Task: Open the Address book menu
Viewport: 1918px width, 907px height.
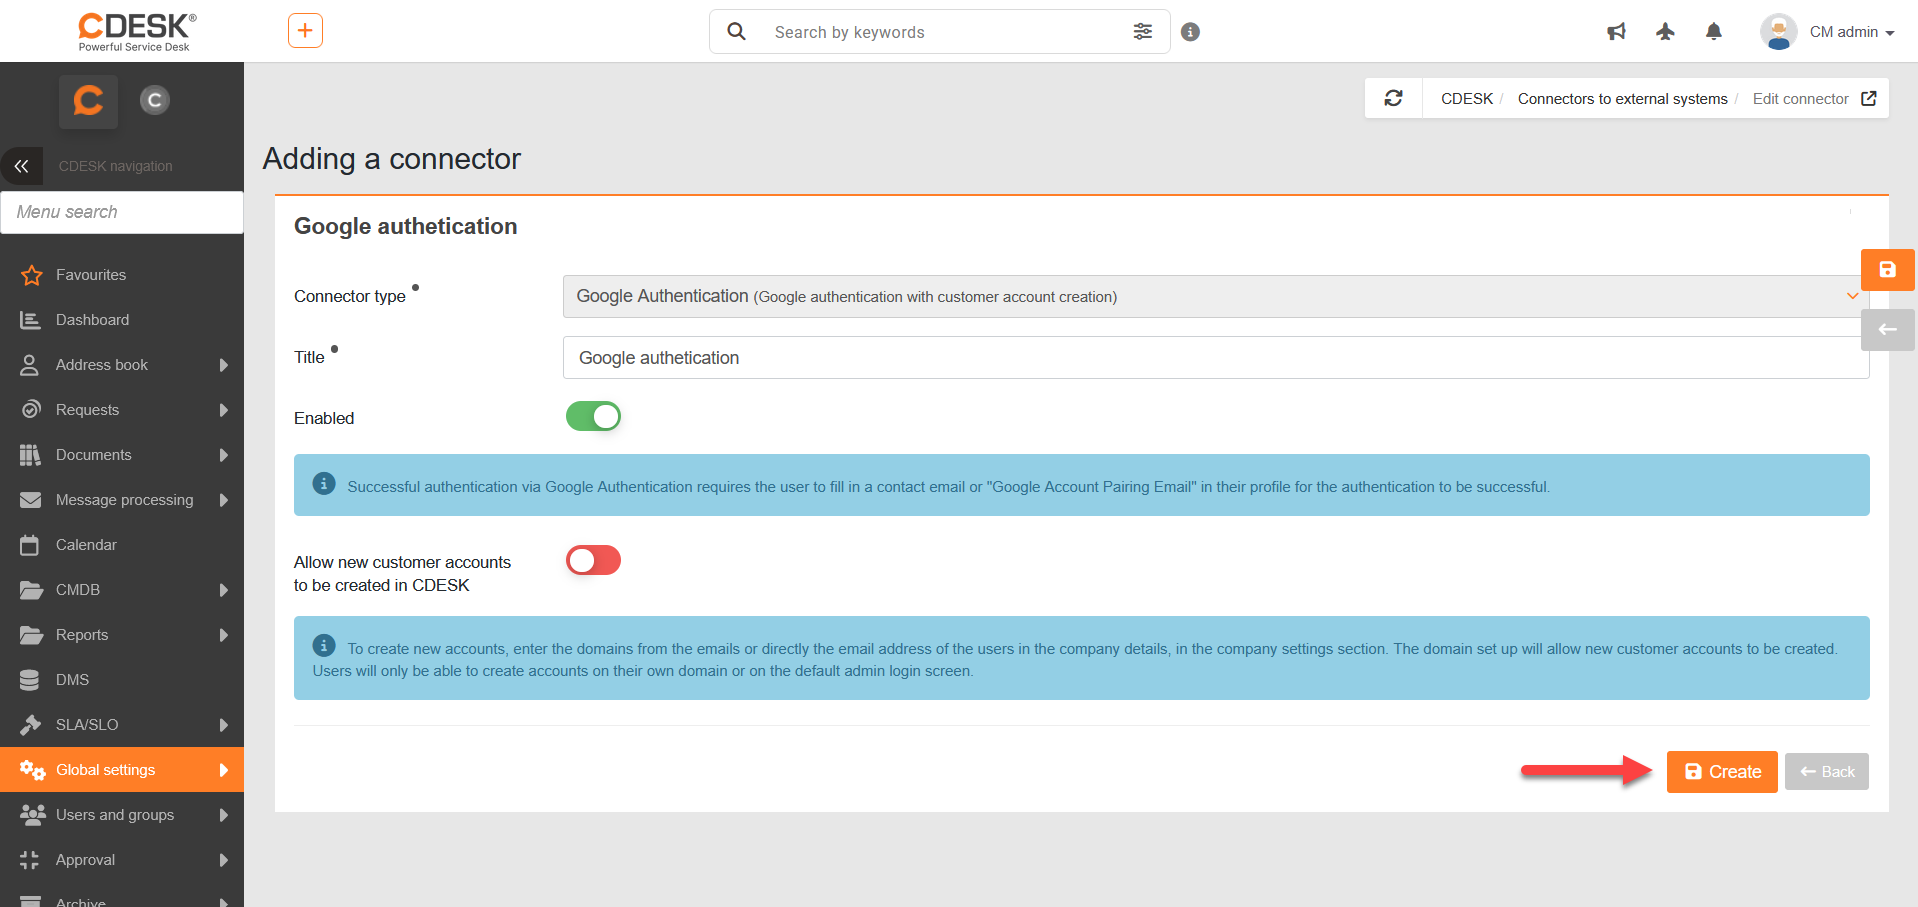Action: click(102, 365)
